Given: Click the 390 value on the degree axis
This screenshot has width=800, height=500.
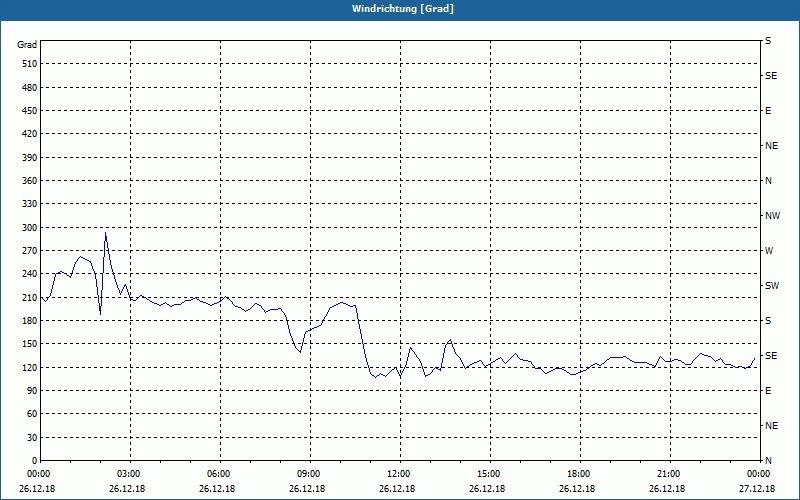Looking at the screenshot, I should pos(30,158).
